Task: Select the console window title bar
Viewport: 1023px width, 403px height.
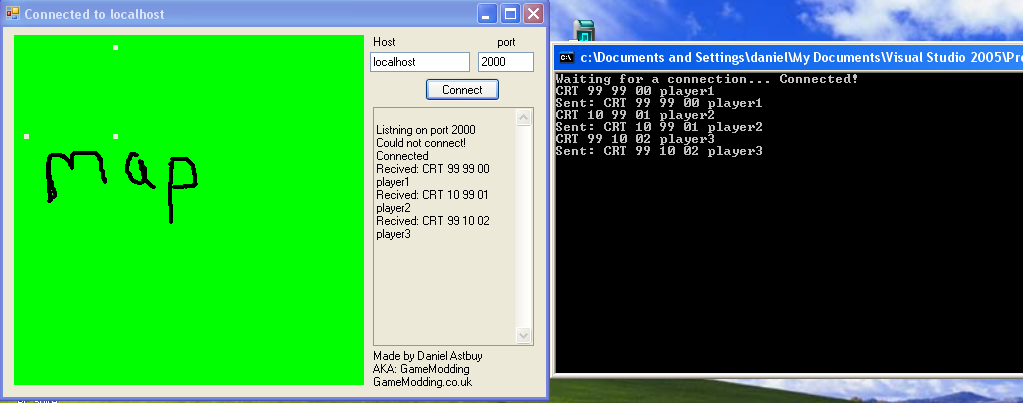Action: point(790,58)
